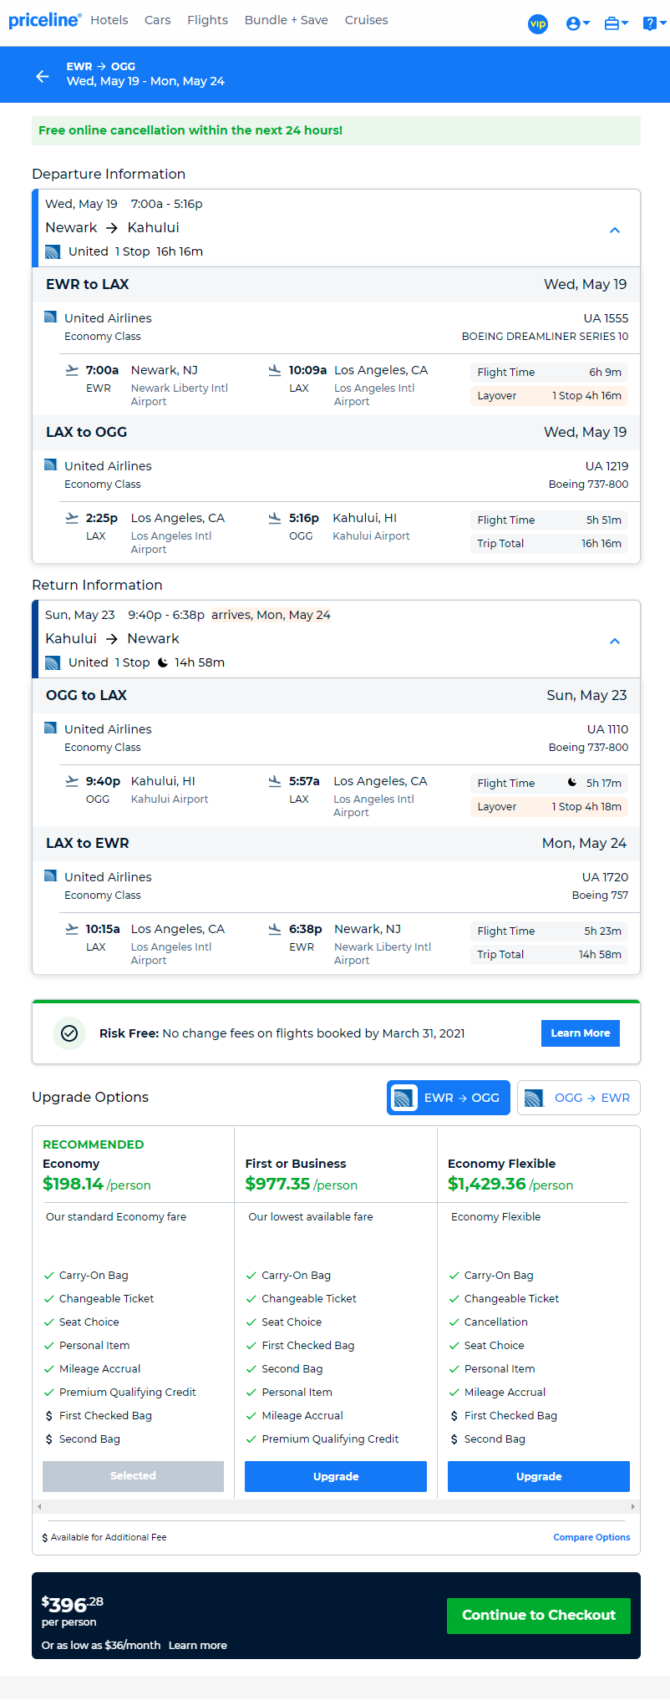The image size is (670, 1700).
Task: Click Learn more about monthly payments
Action: coord(198,1645)
